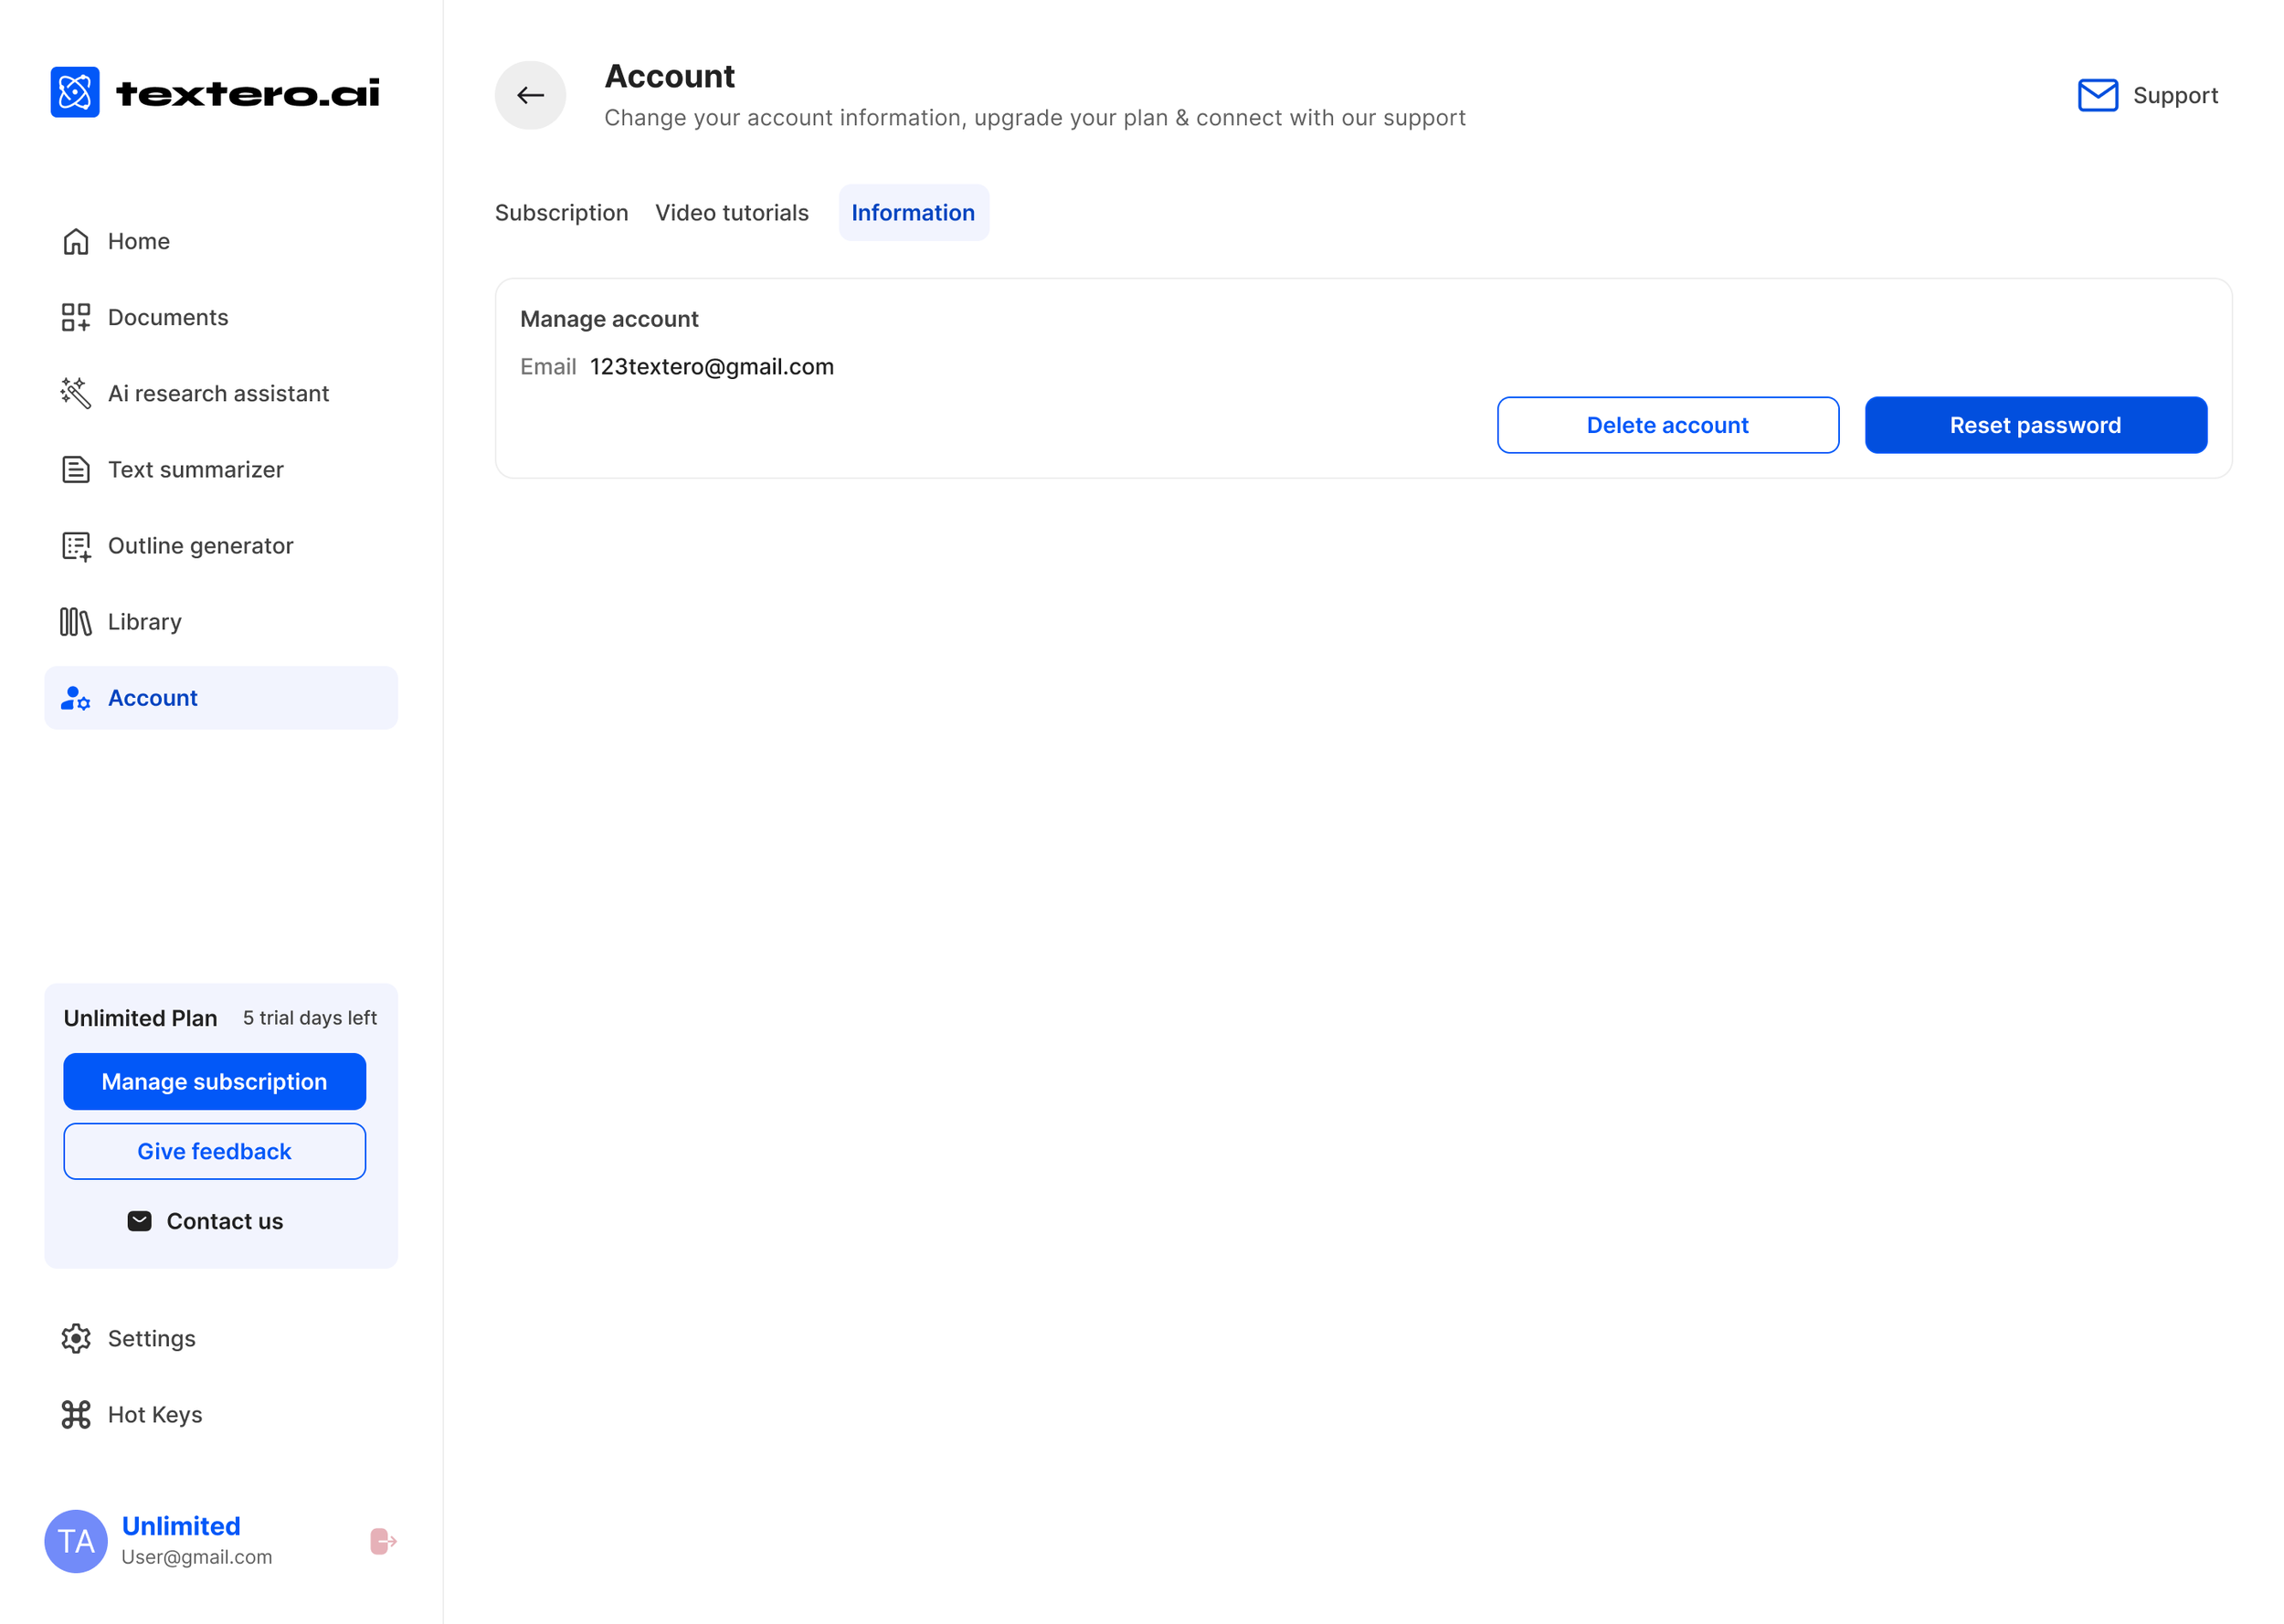This screenshot has height=1624, width=2284.
Task: Go to Documents in the sidebar
Action: coord(167,317)
